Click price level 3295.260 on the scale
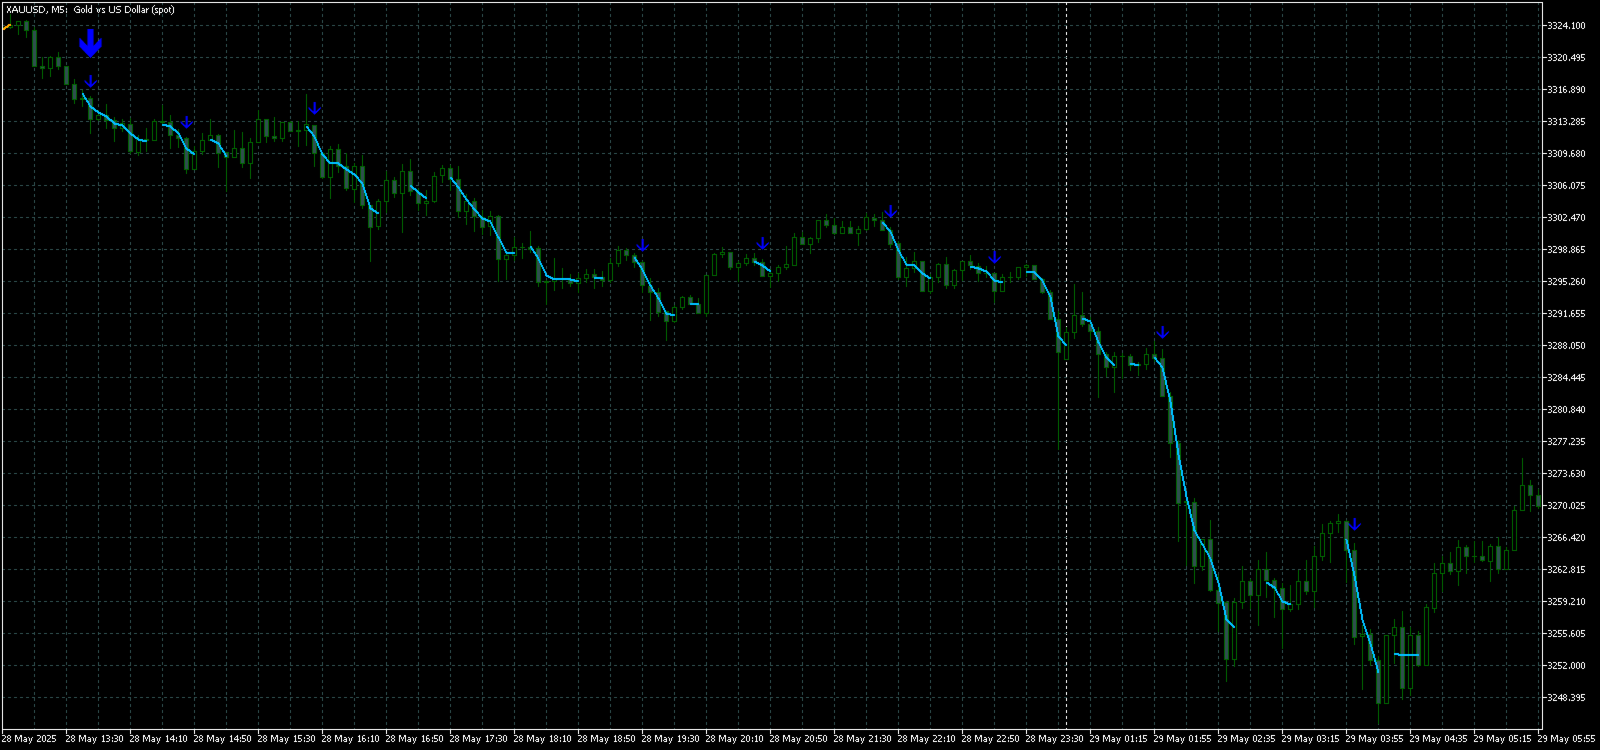This screenshot has height=750, width=1600. [x=1566, y=282]
